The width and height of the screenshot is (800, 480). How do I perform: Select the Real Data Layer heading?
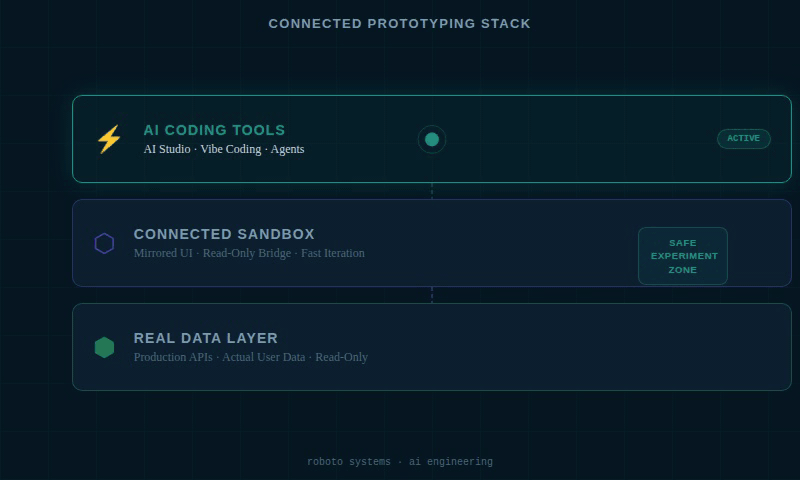206,338
